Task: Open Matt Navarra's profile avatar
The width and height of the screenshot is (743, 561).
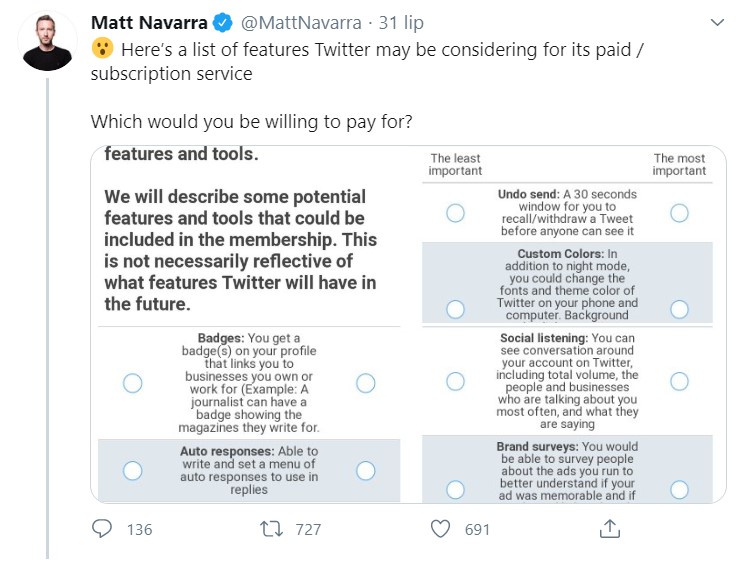Action: 47,43
